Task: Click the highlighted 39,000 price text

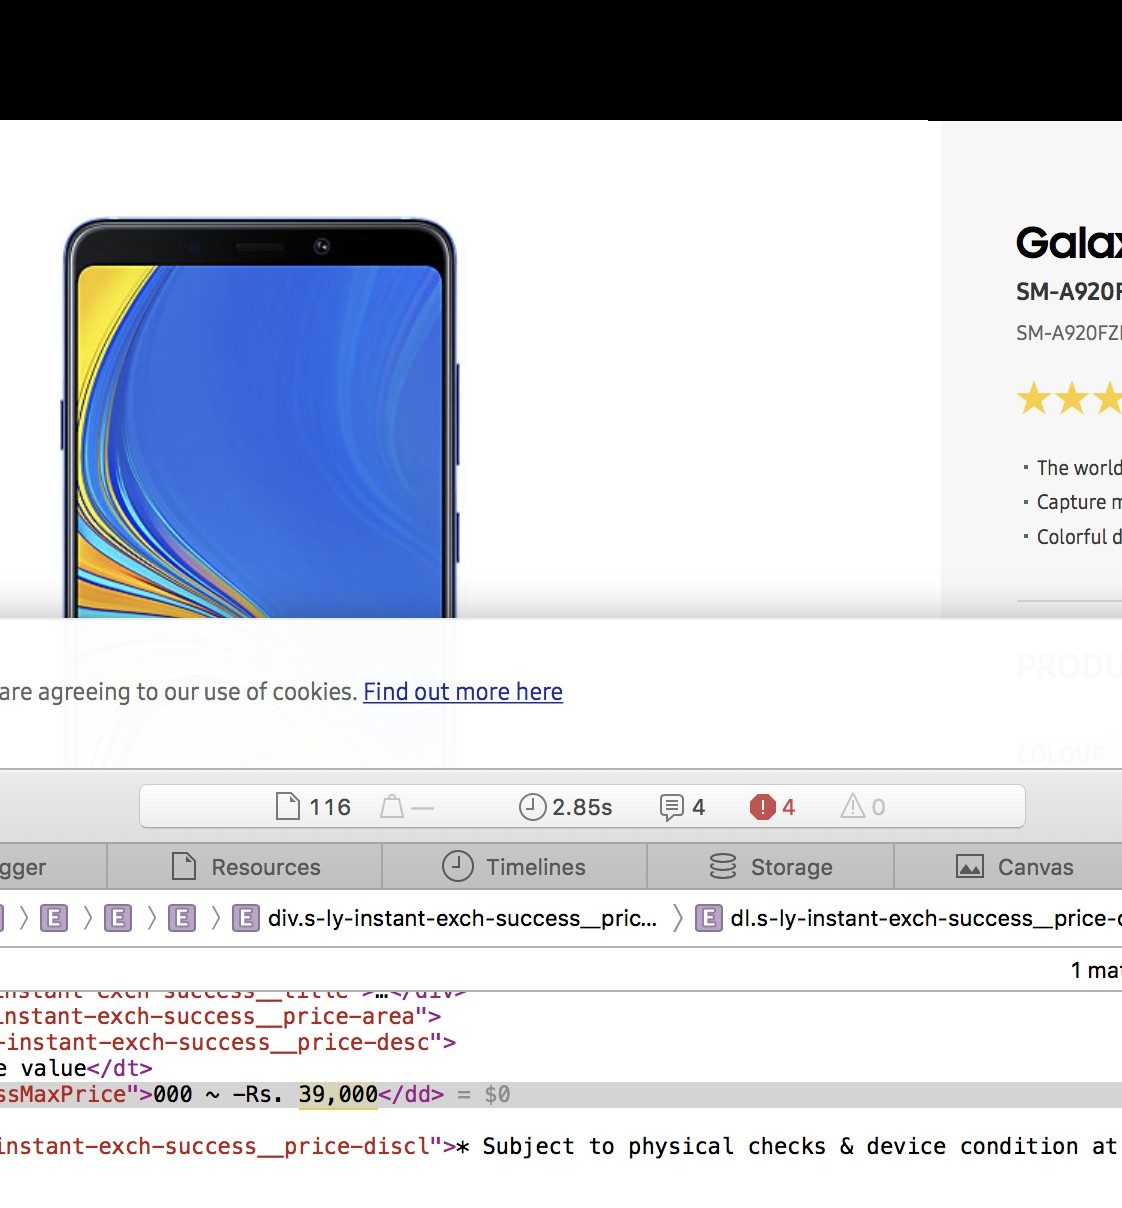Action: pos(338,1095)
